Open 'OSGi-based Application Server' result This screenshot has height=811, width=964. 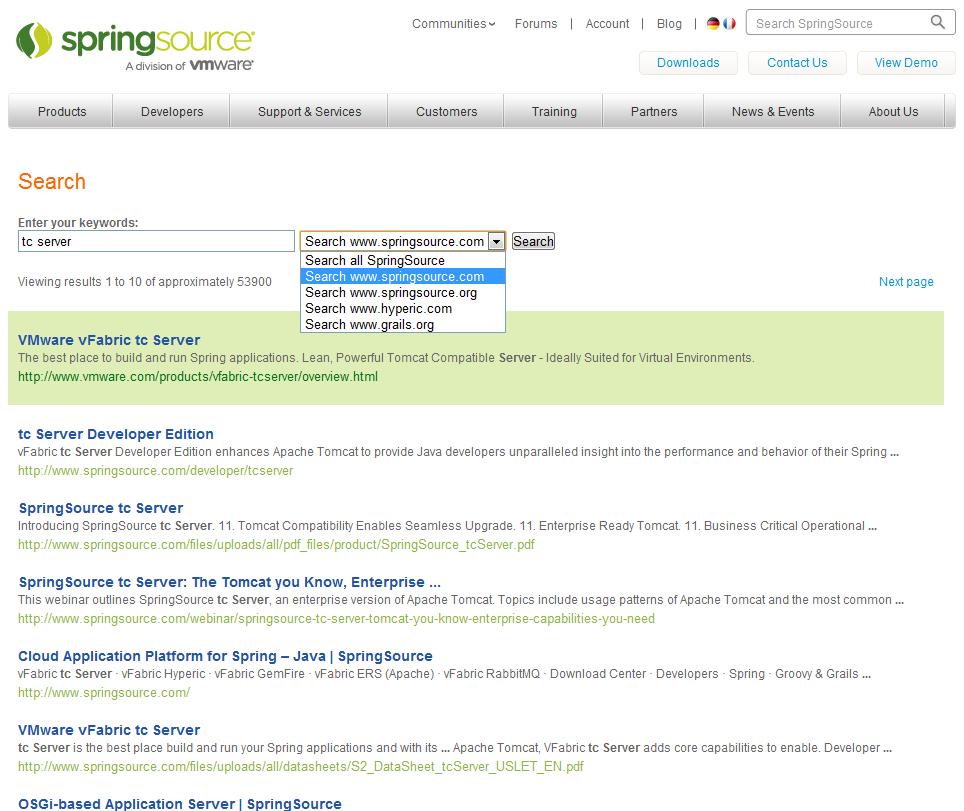click(x=180, y=804)
